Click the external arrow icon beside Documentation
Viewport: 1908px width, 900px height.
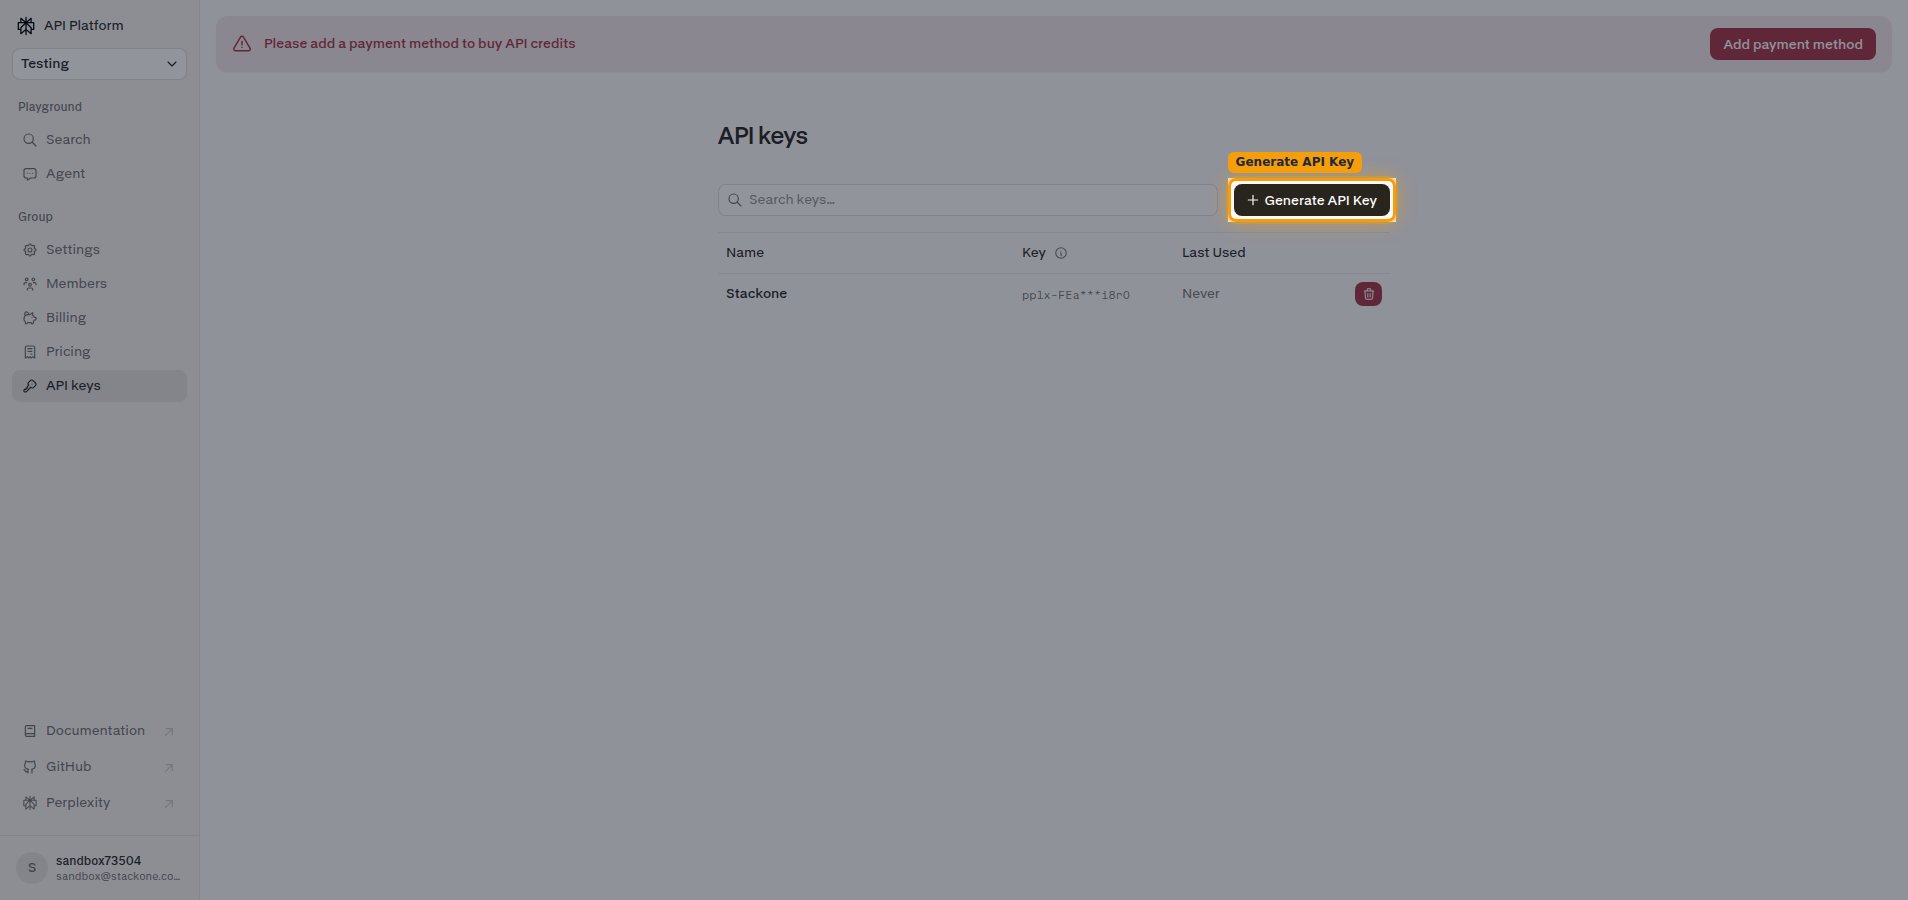click(x=169, y=732)
